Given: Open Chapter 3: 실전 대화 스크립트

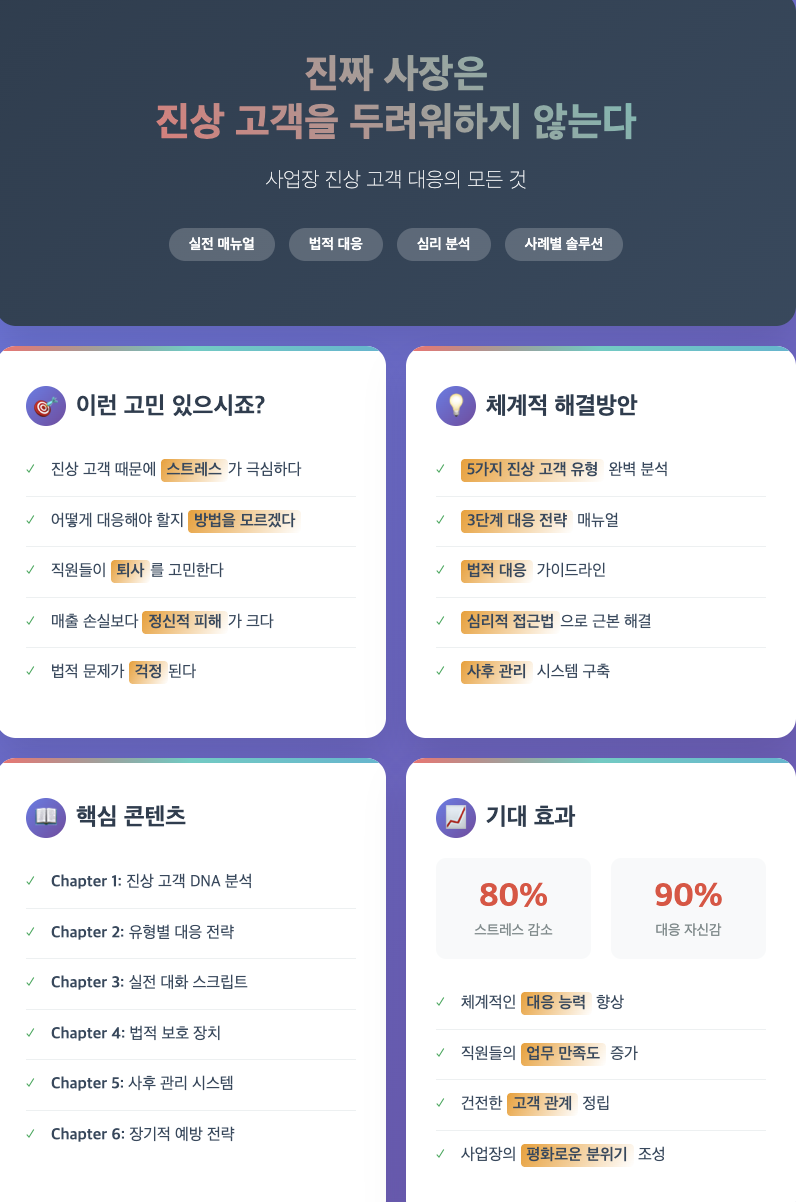Looking at the screenshot, I should point(149,982).
